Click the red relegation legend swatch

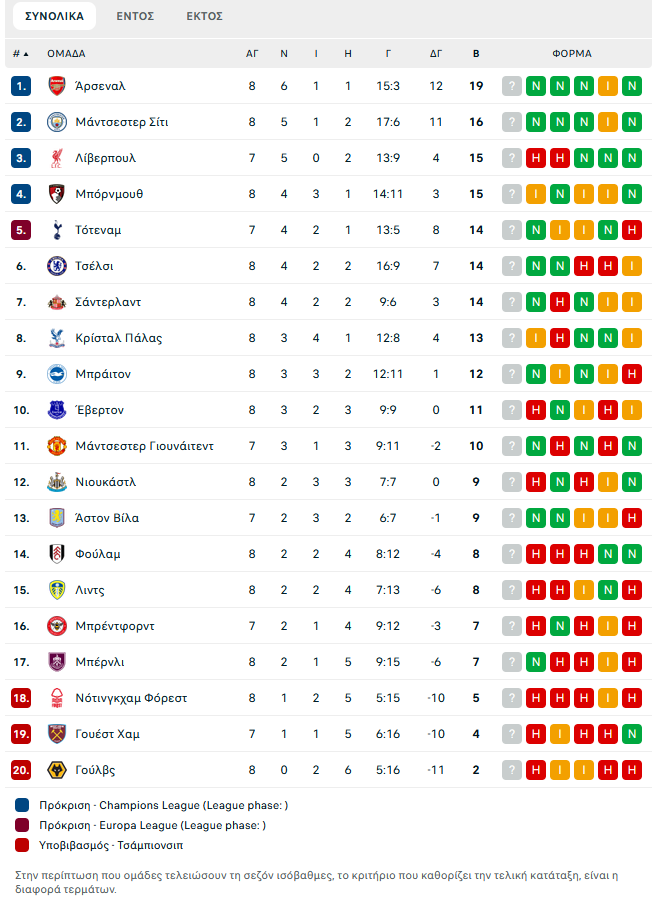coord(23,845)
